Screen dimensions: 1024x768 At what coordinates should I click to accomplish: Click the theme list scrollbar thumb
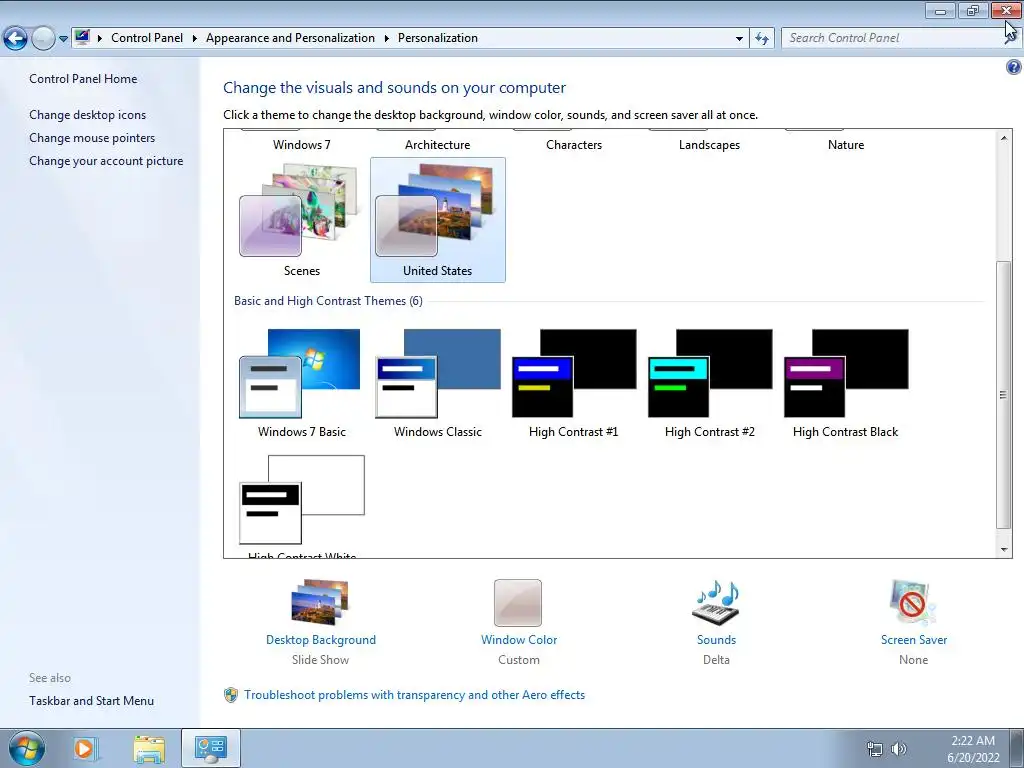[1004, 394]
